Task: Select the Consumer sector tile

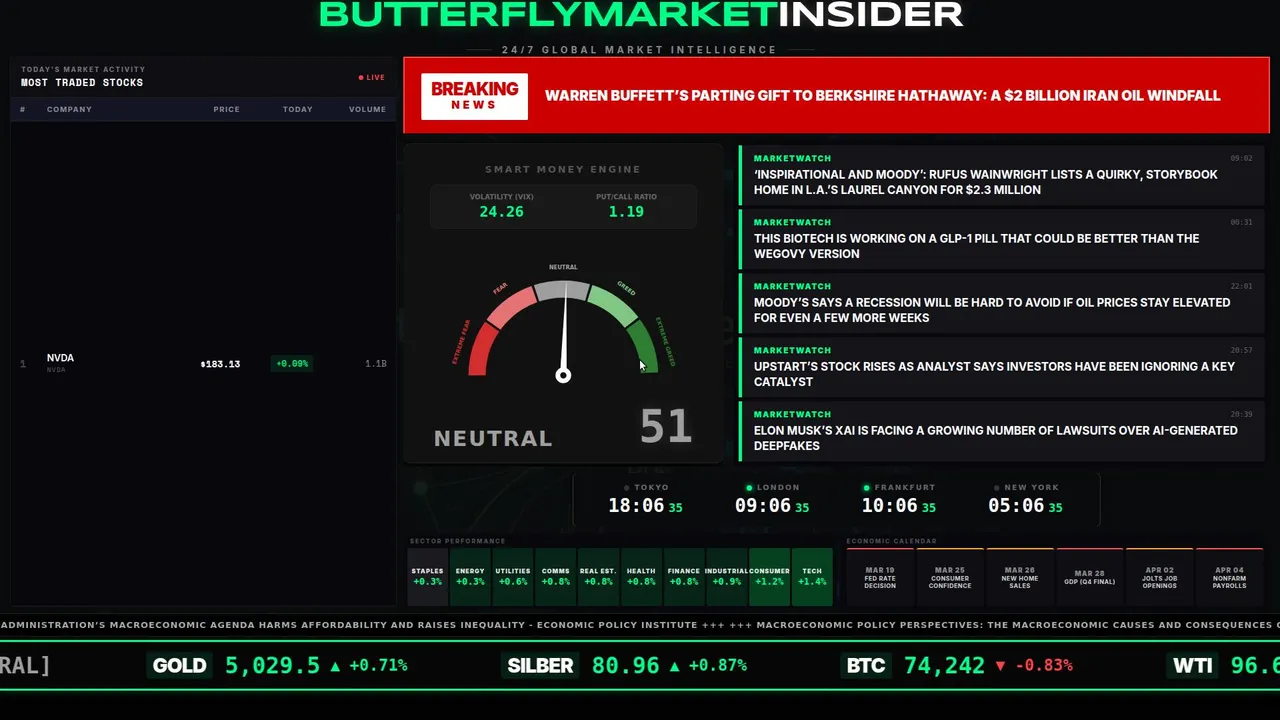Action: tap(769, 577)
